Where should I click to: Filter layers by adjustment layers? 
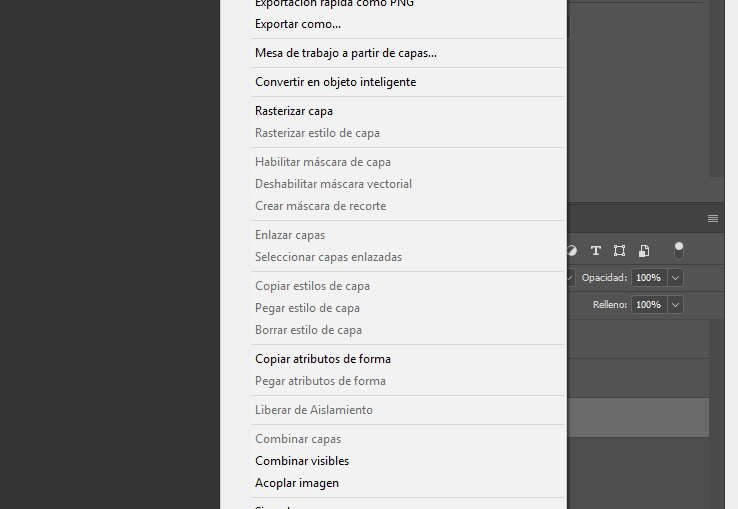click(572, 250)
